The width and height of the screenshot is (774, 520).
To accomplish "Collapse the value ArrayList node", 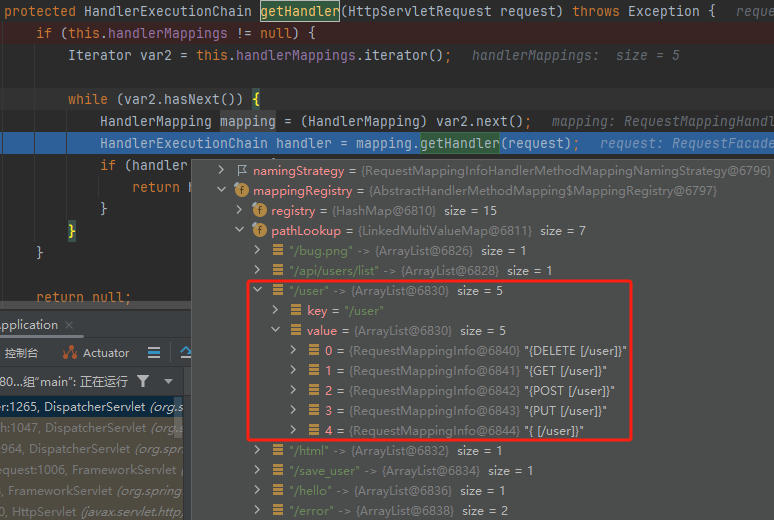I will pos(275,330).
